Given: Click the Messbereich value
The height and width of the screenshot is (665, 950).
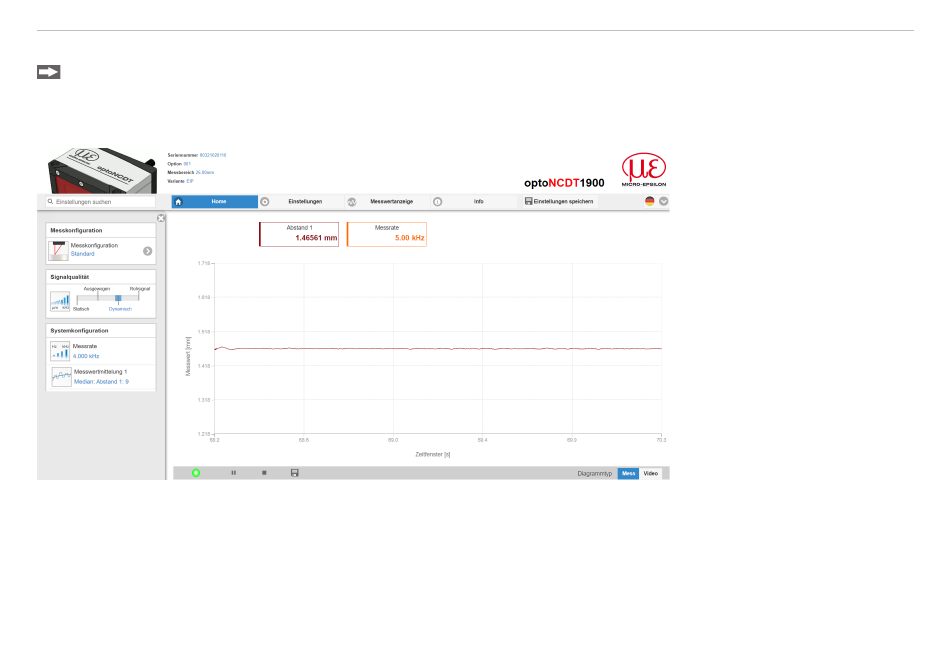Looking at the screenshot, I should [205, 173].
